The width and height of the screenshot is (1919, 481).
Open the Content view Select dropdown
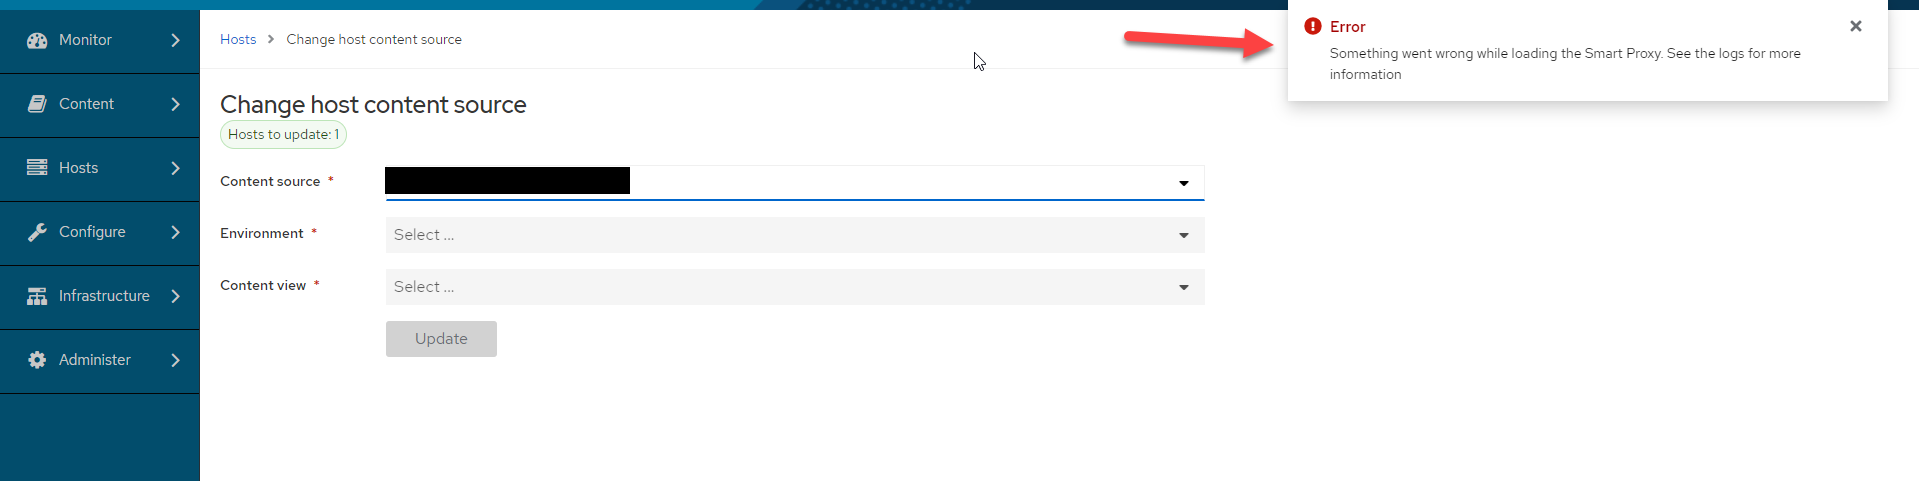tap(795, 287)
